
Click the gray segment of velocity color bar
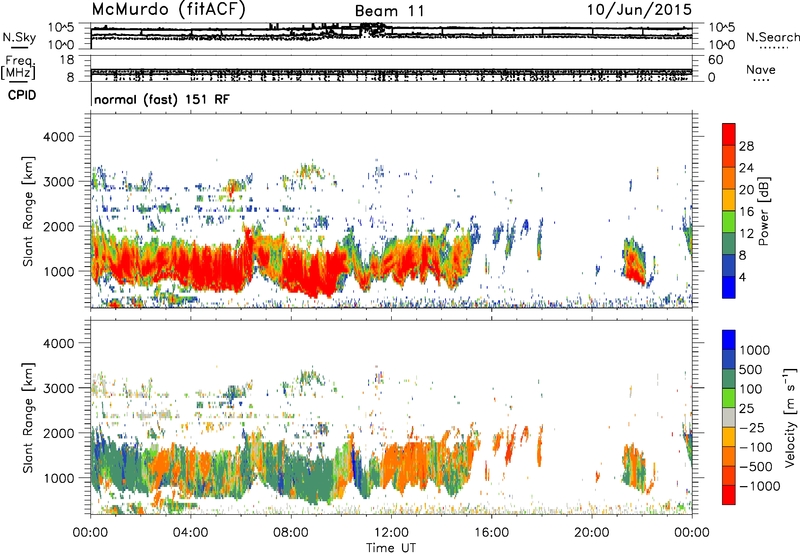[729, 417]
